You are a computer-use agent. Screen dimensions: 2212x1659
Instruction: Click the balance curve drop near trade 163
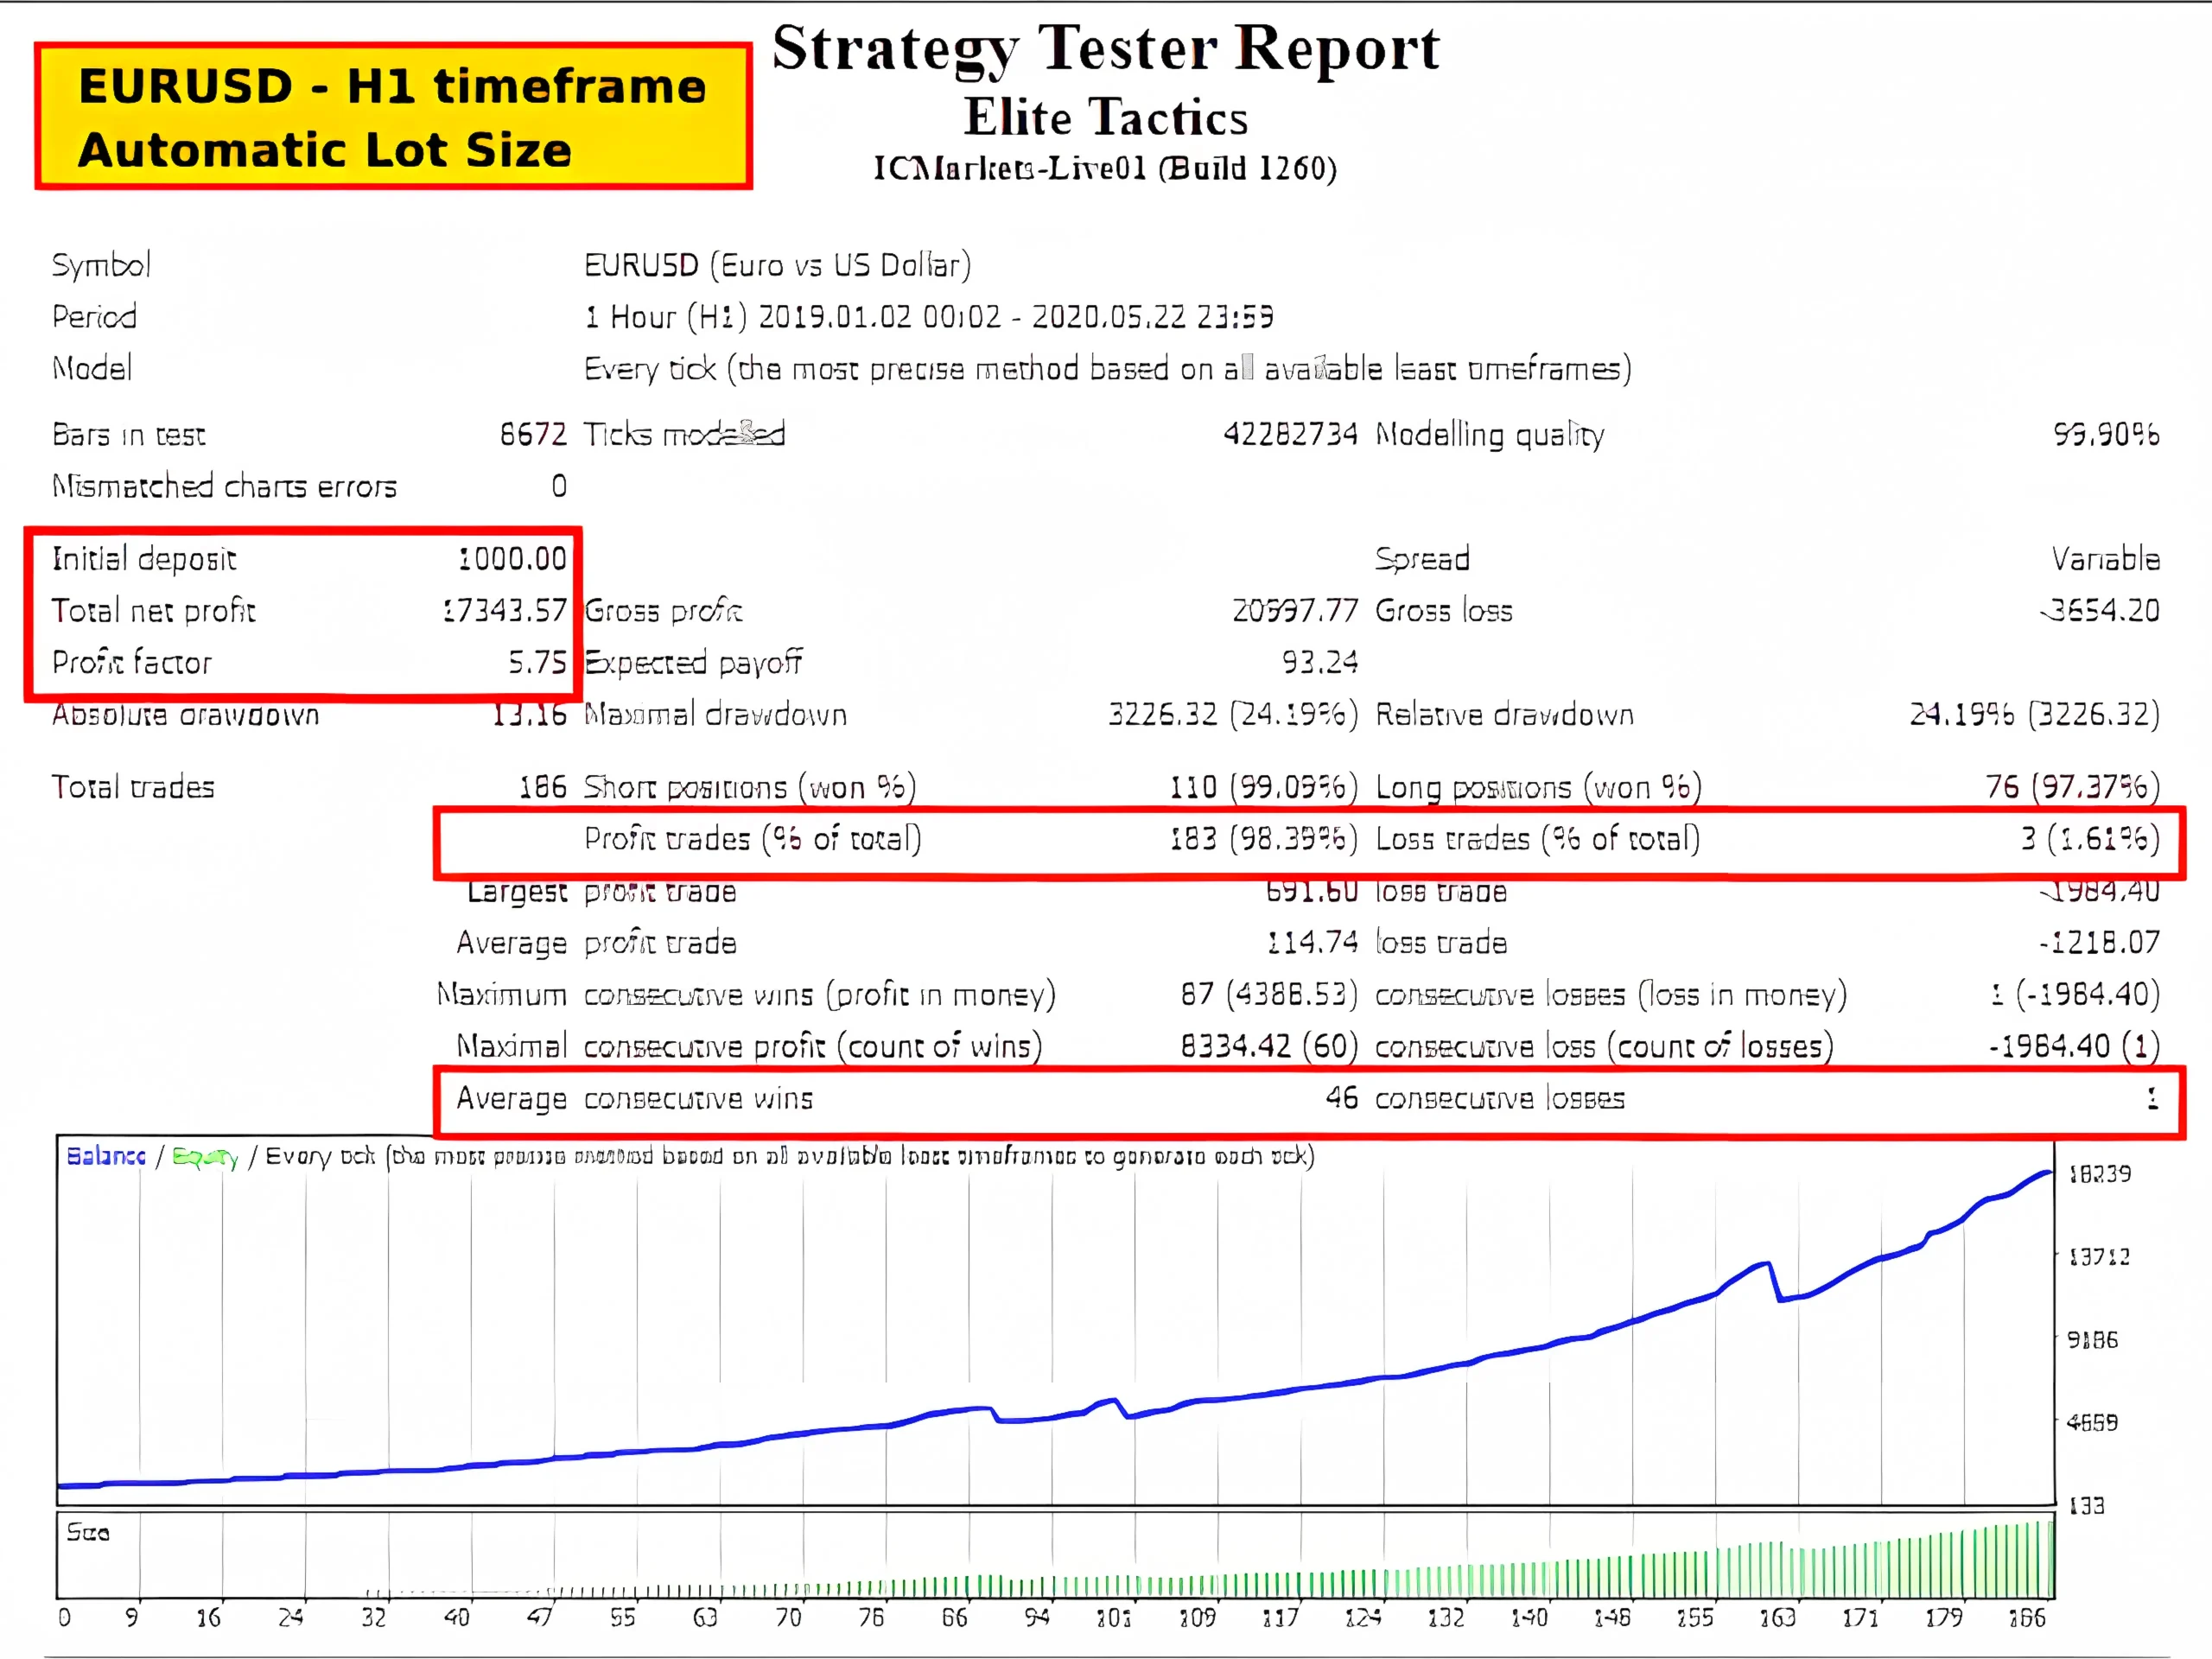click(1775, 1283)
